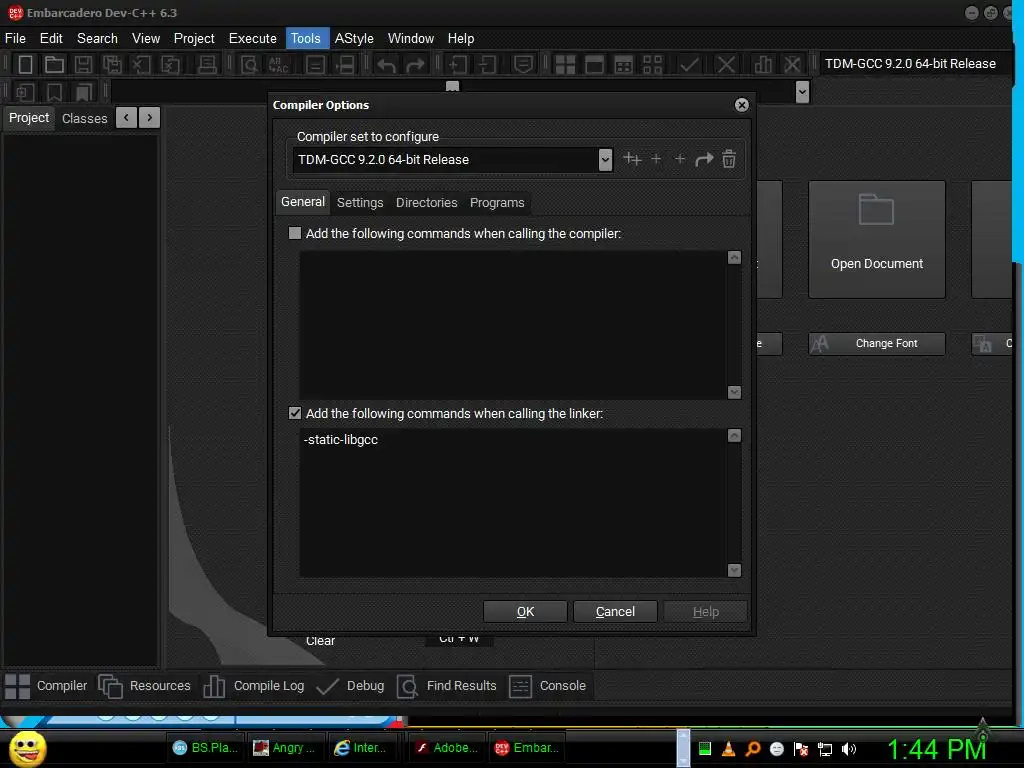
Task: Click the Syntax Check checkmark icon
Action: [x=689, y=64]
